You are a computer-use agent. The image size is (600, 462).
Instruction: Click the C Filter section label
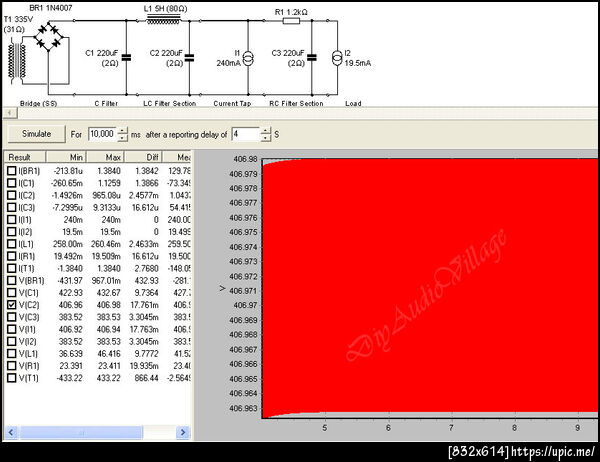pos(106,103)
